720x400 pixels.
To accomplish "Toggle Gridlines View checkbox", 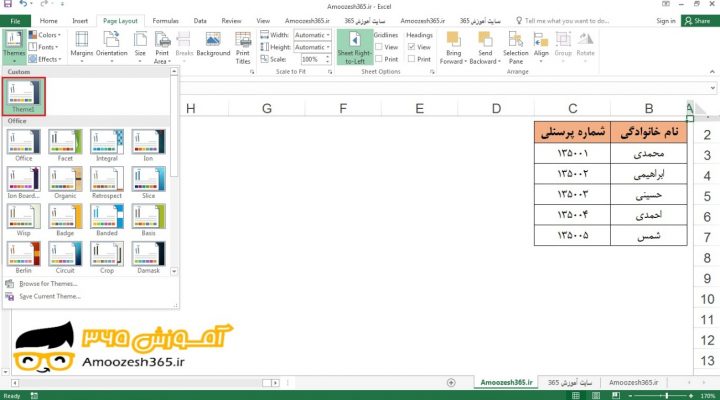I will [x=379, y=47].
